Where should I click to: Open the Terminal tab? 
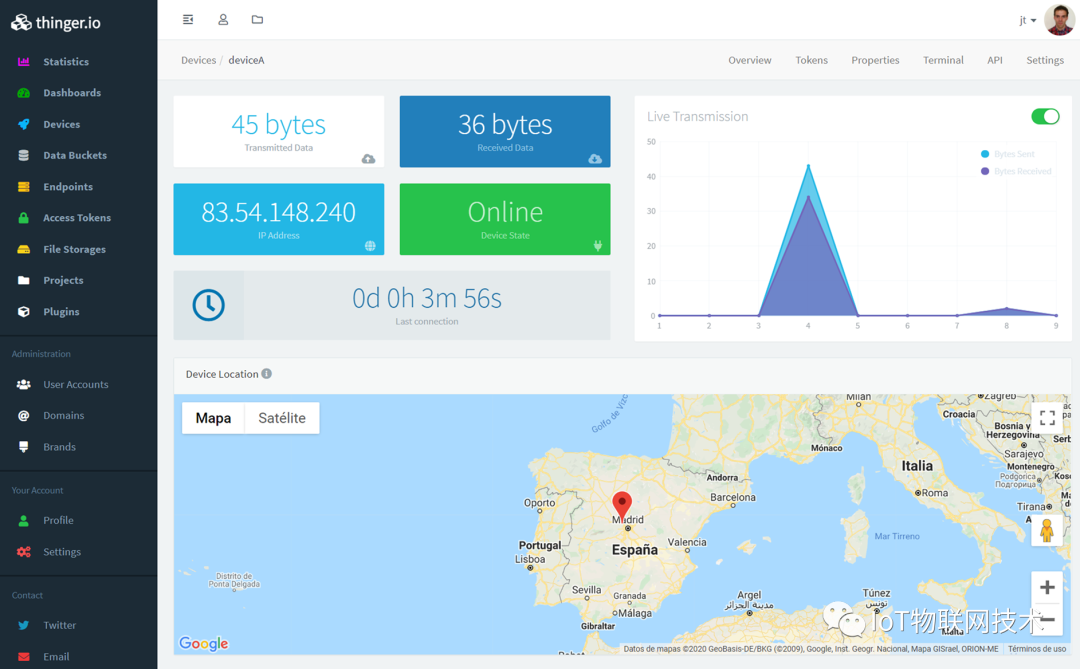[943, 60]
